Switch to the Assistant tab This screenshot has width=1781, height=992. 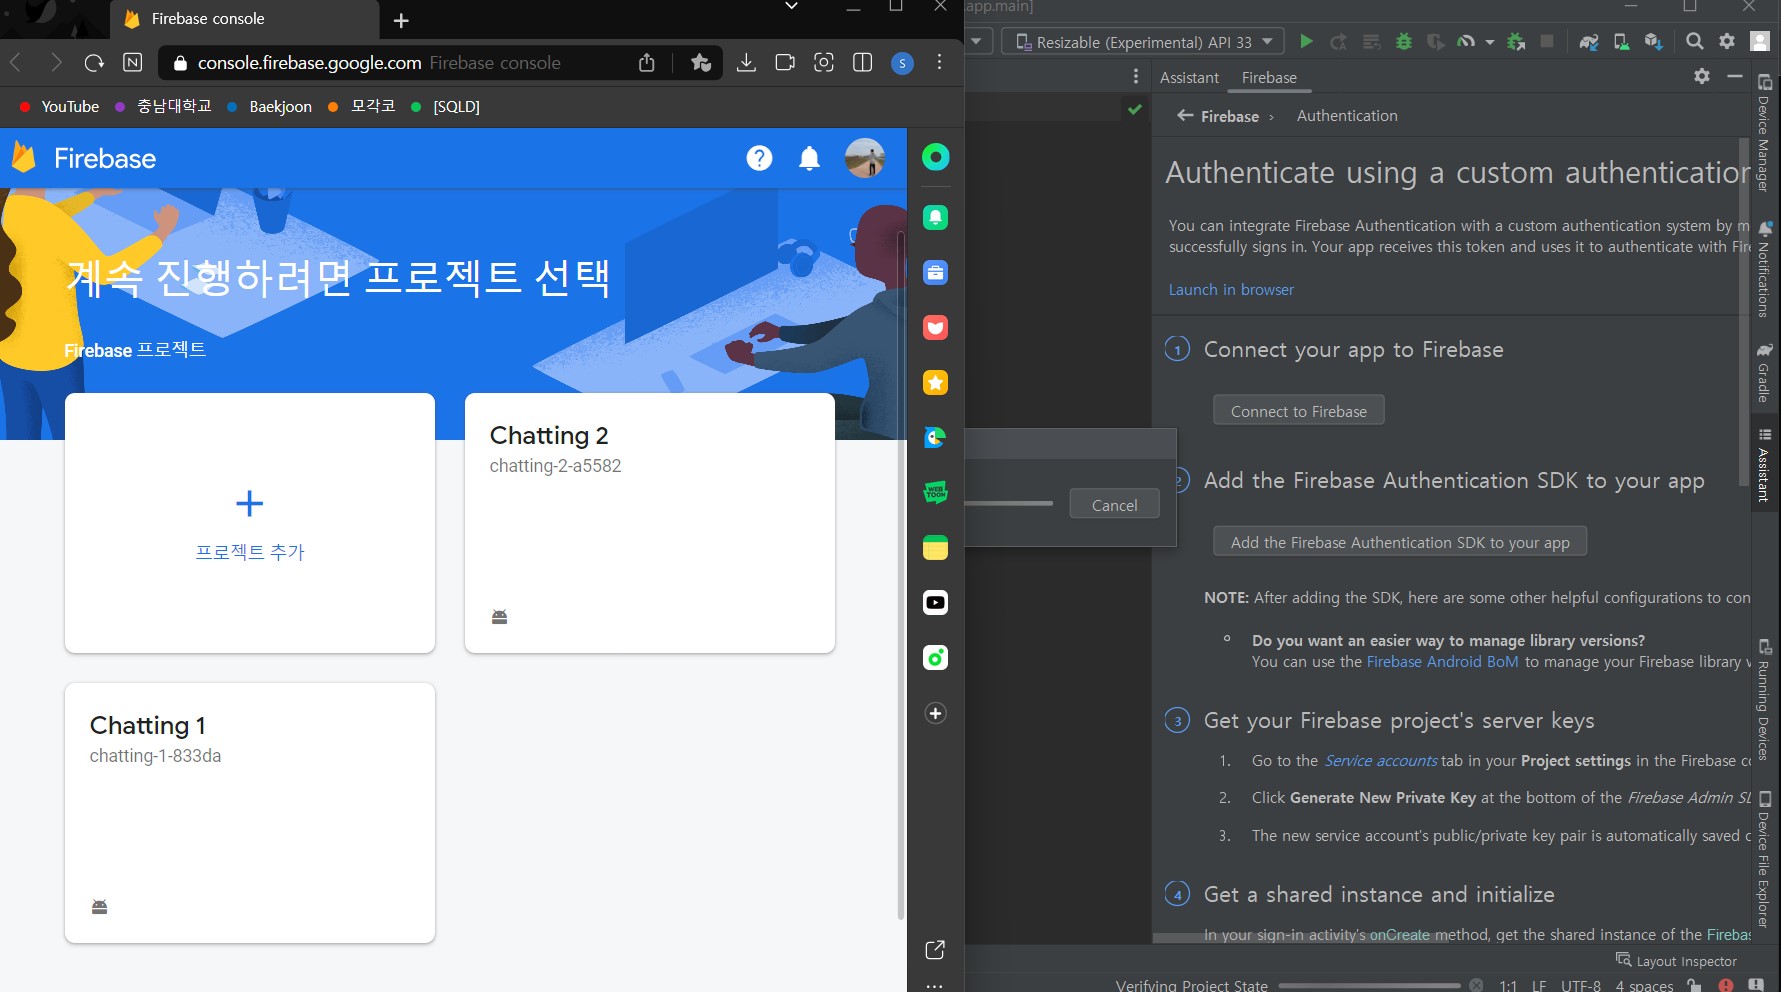coord(1189,77)
